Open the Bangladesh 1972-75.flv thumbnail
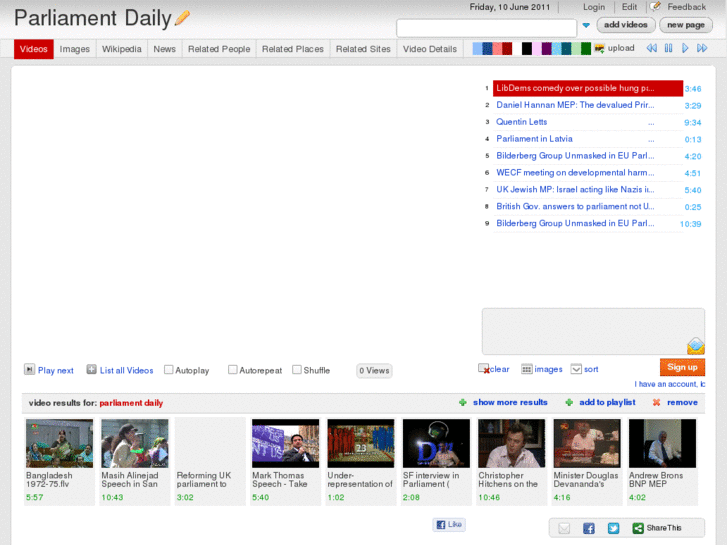Image resolution: width=727 pixels, height=545 pixels. coord(59,443)
